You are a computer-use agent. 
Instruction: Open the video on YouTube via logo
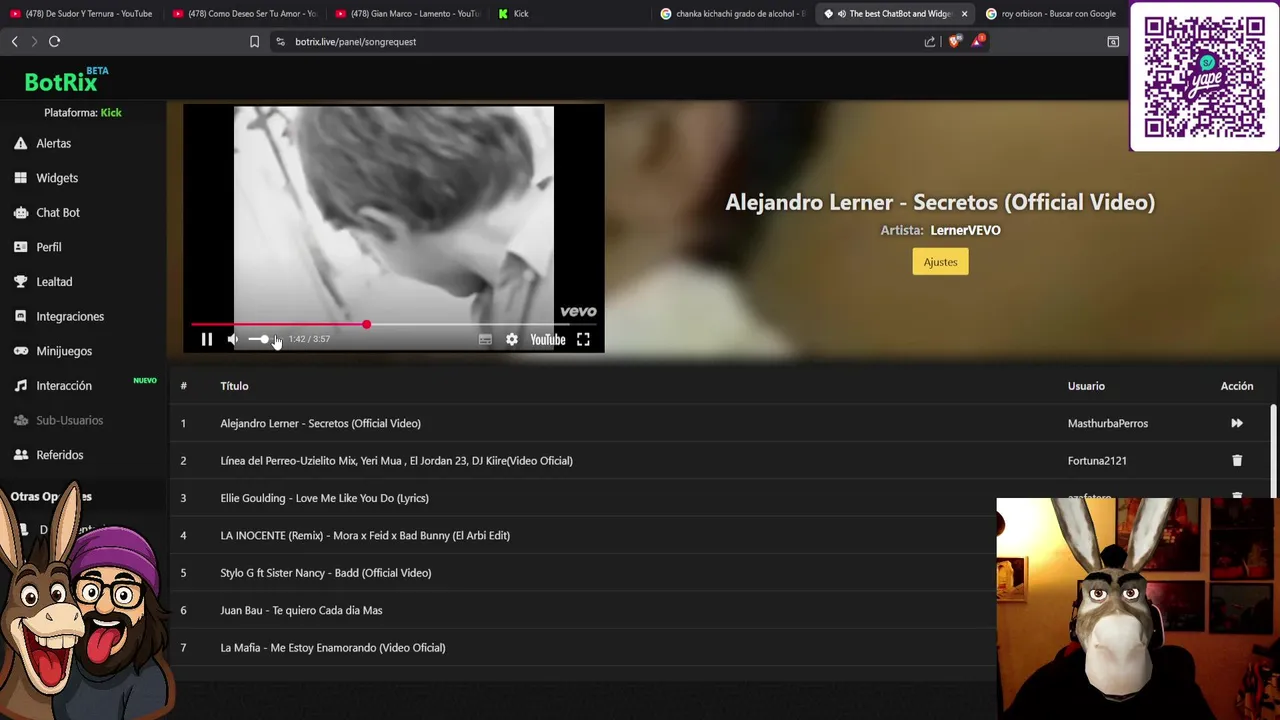point(548,340)
